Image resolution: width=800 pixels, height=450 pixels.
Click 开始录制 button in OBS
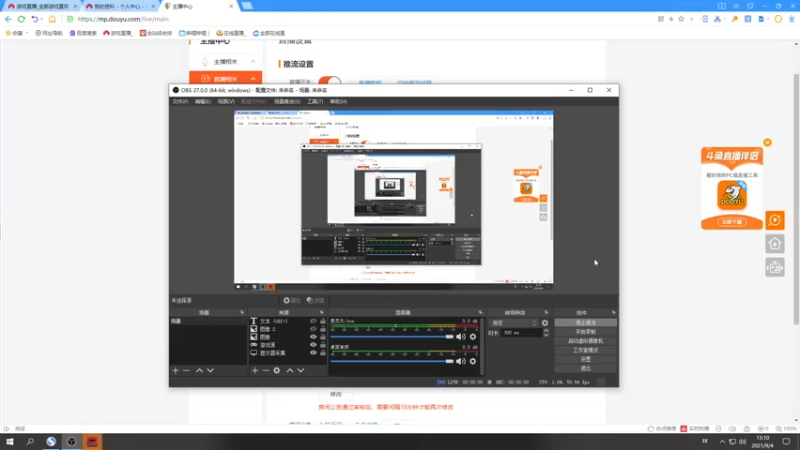click(585, 332)
